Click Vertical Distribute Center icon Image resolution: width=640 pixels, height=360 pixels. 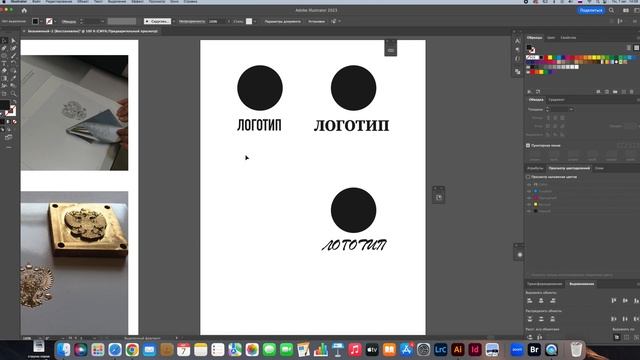click(x=541, y=319)
